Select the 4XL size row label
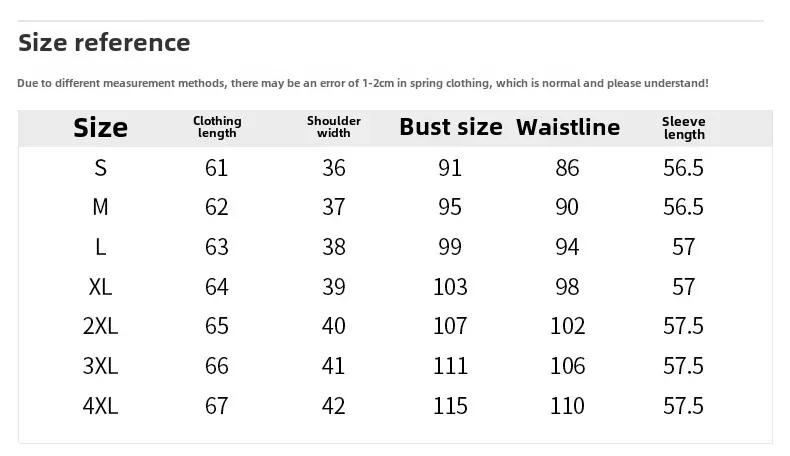This screenshot has width=790, height=456. click(x=100, y=406)
